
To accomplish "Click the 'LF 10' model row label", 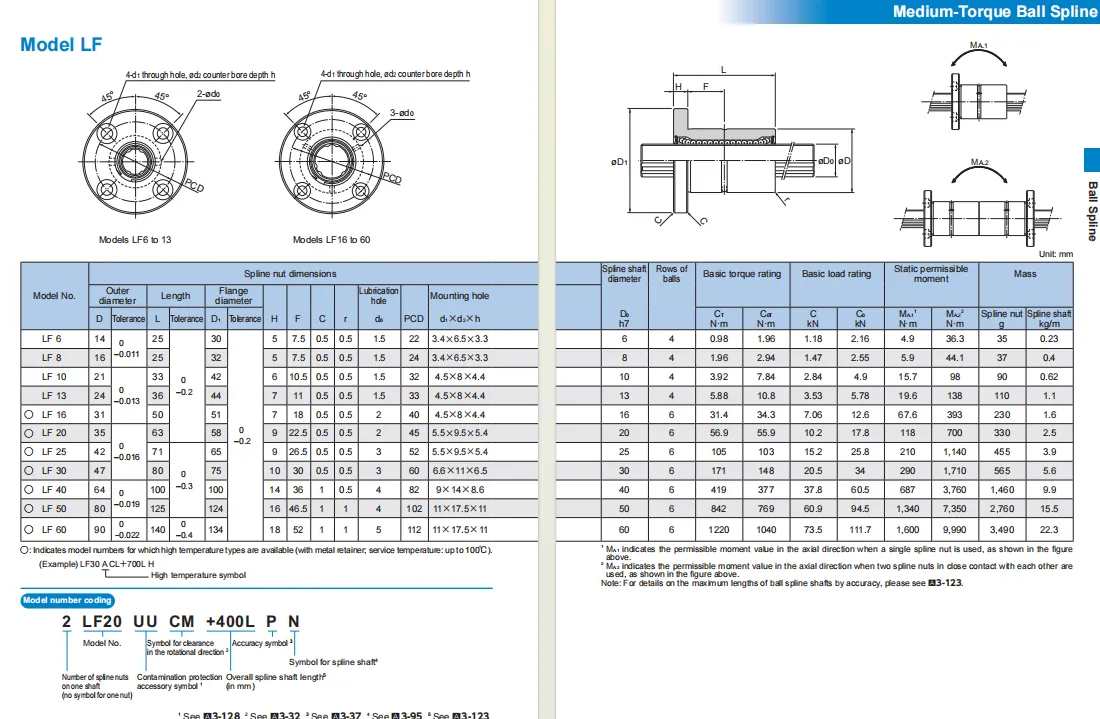I will [54, 377].
